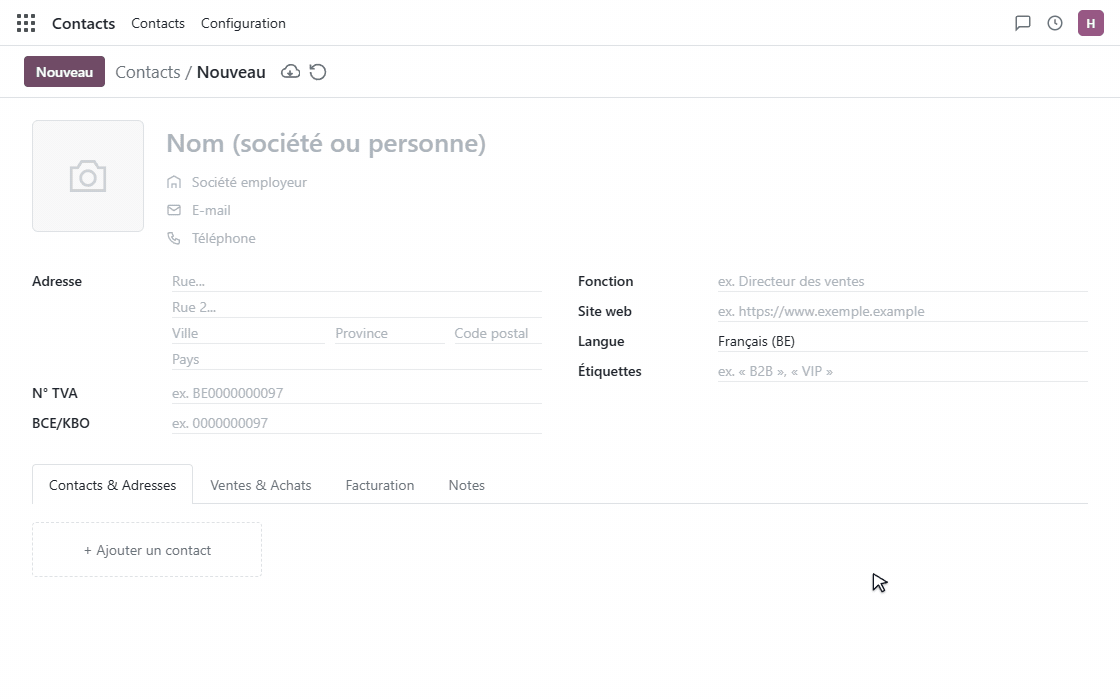This screenshot has width=1120, height=700.
Task: Click the e-mail envelope icon
Action: click(x=174, y=210)
